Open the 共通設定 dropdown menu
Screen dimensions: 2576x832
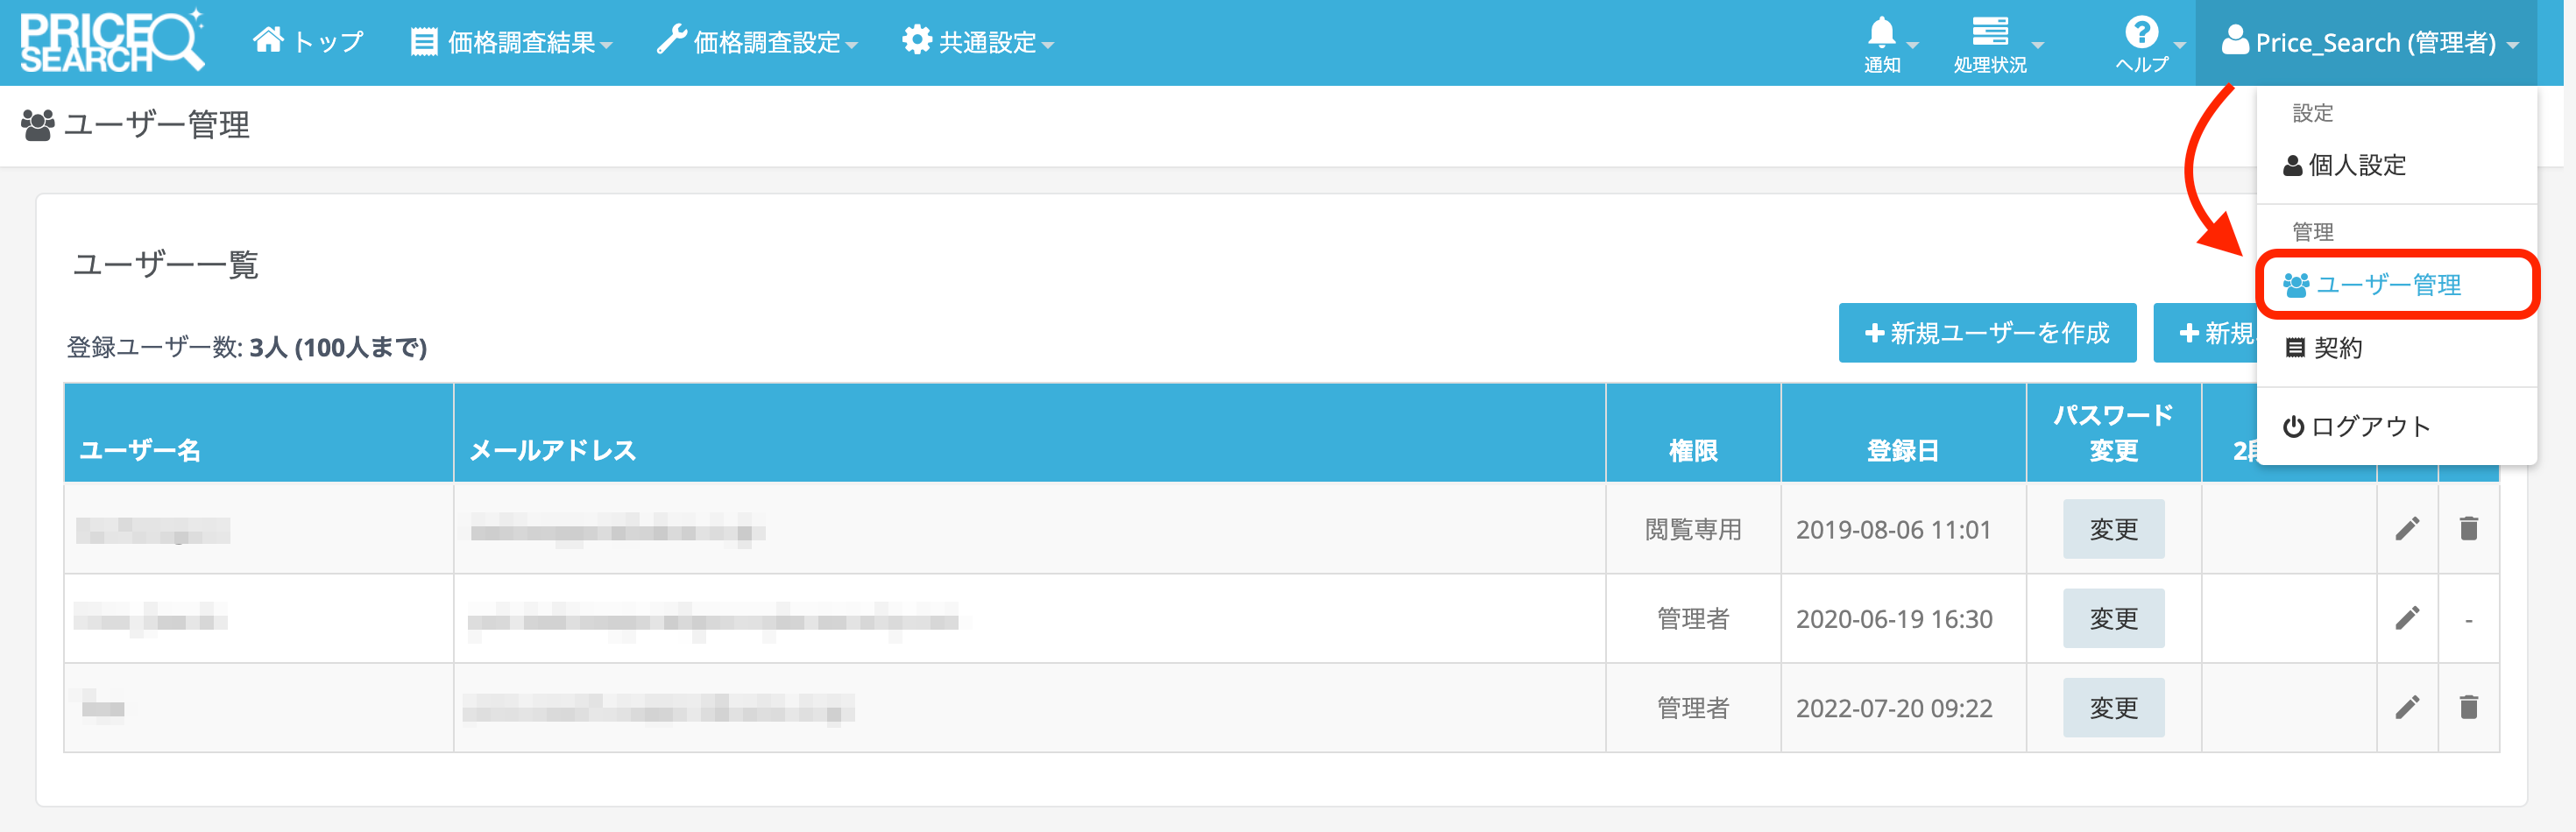point(978,43)
